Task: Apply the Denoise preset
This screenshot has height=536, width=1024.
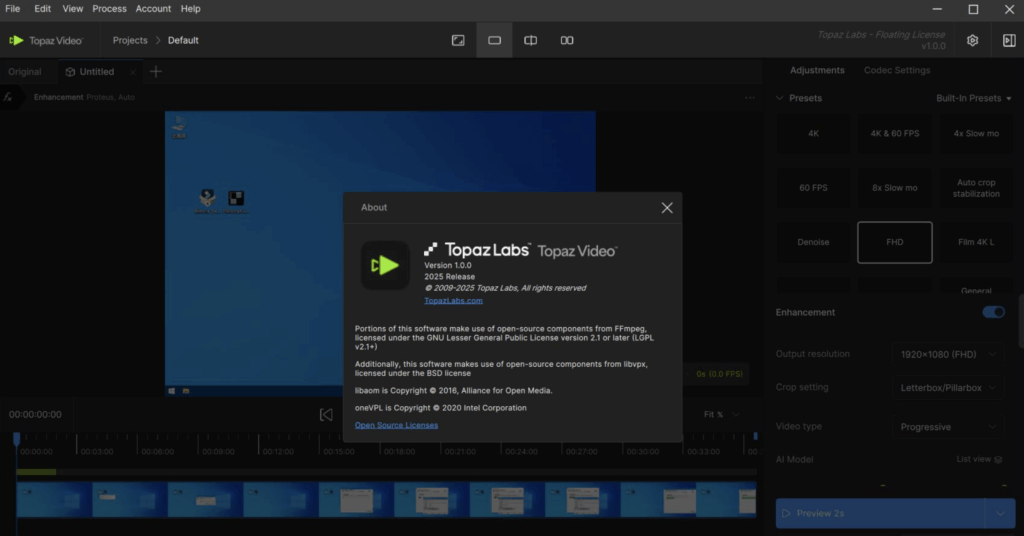Action: pyautogui.click(x=813, y=242)
